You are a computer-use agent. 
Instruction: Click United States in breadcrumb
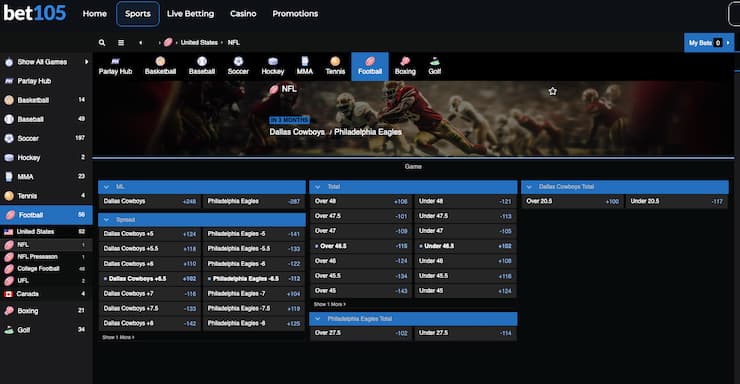click(x=199, y=42)
